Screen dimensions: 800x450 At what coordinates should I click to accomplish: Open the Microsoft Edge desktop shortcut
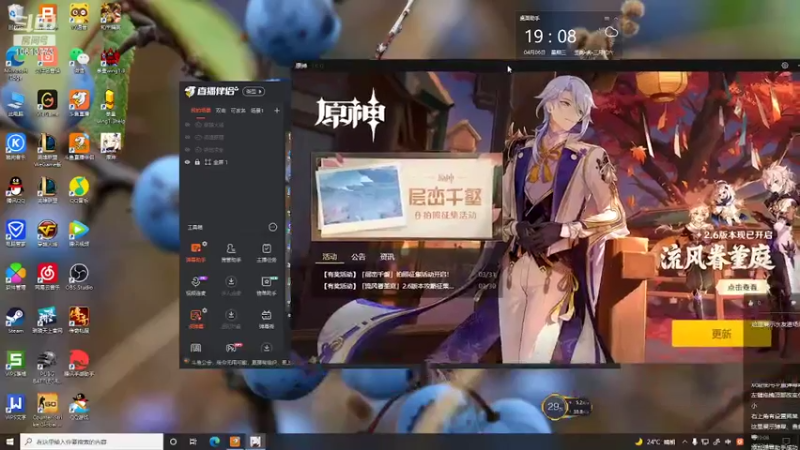pyautogui.click(x=15, y=64)
